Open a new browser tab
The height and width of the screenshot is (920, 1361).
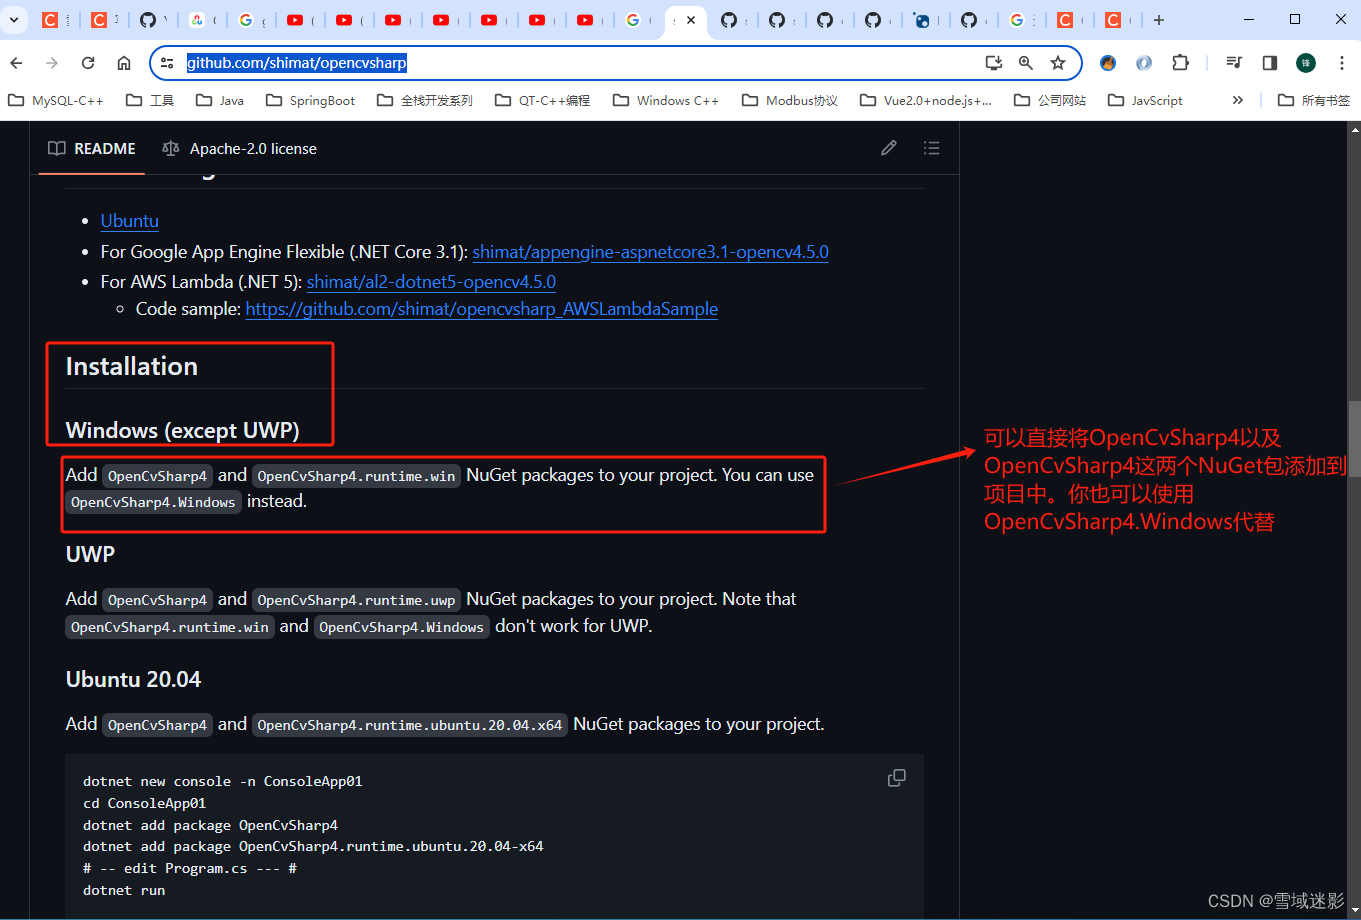1159,20
